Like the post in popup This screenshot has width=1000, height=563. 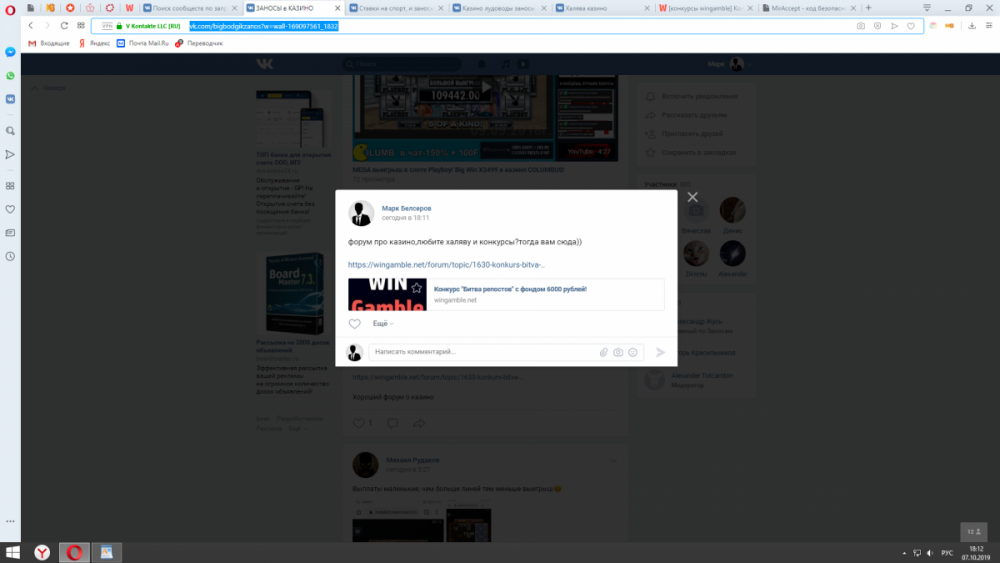[x=355, y=323]
